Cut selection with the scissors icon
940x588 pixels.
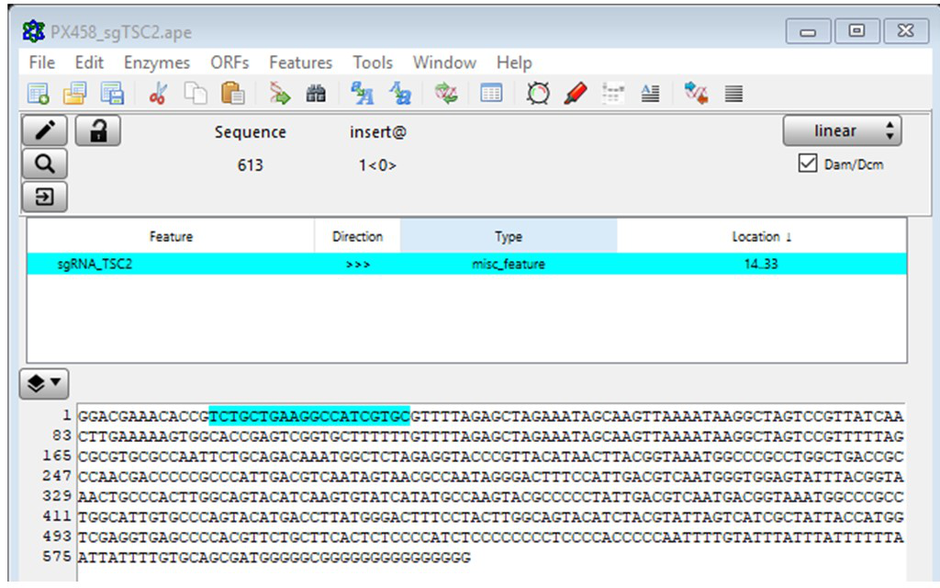click(x=158, y=94)
